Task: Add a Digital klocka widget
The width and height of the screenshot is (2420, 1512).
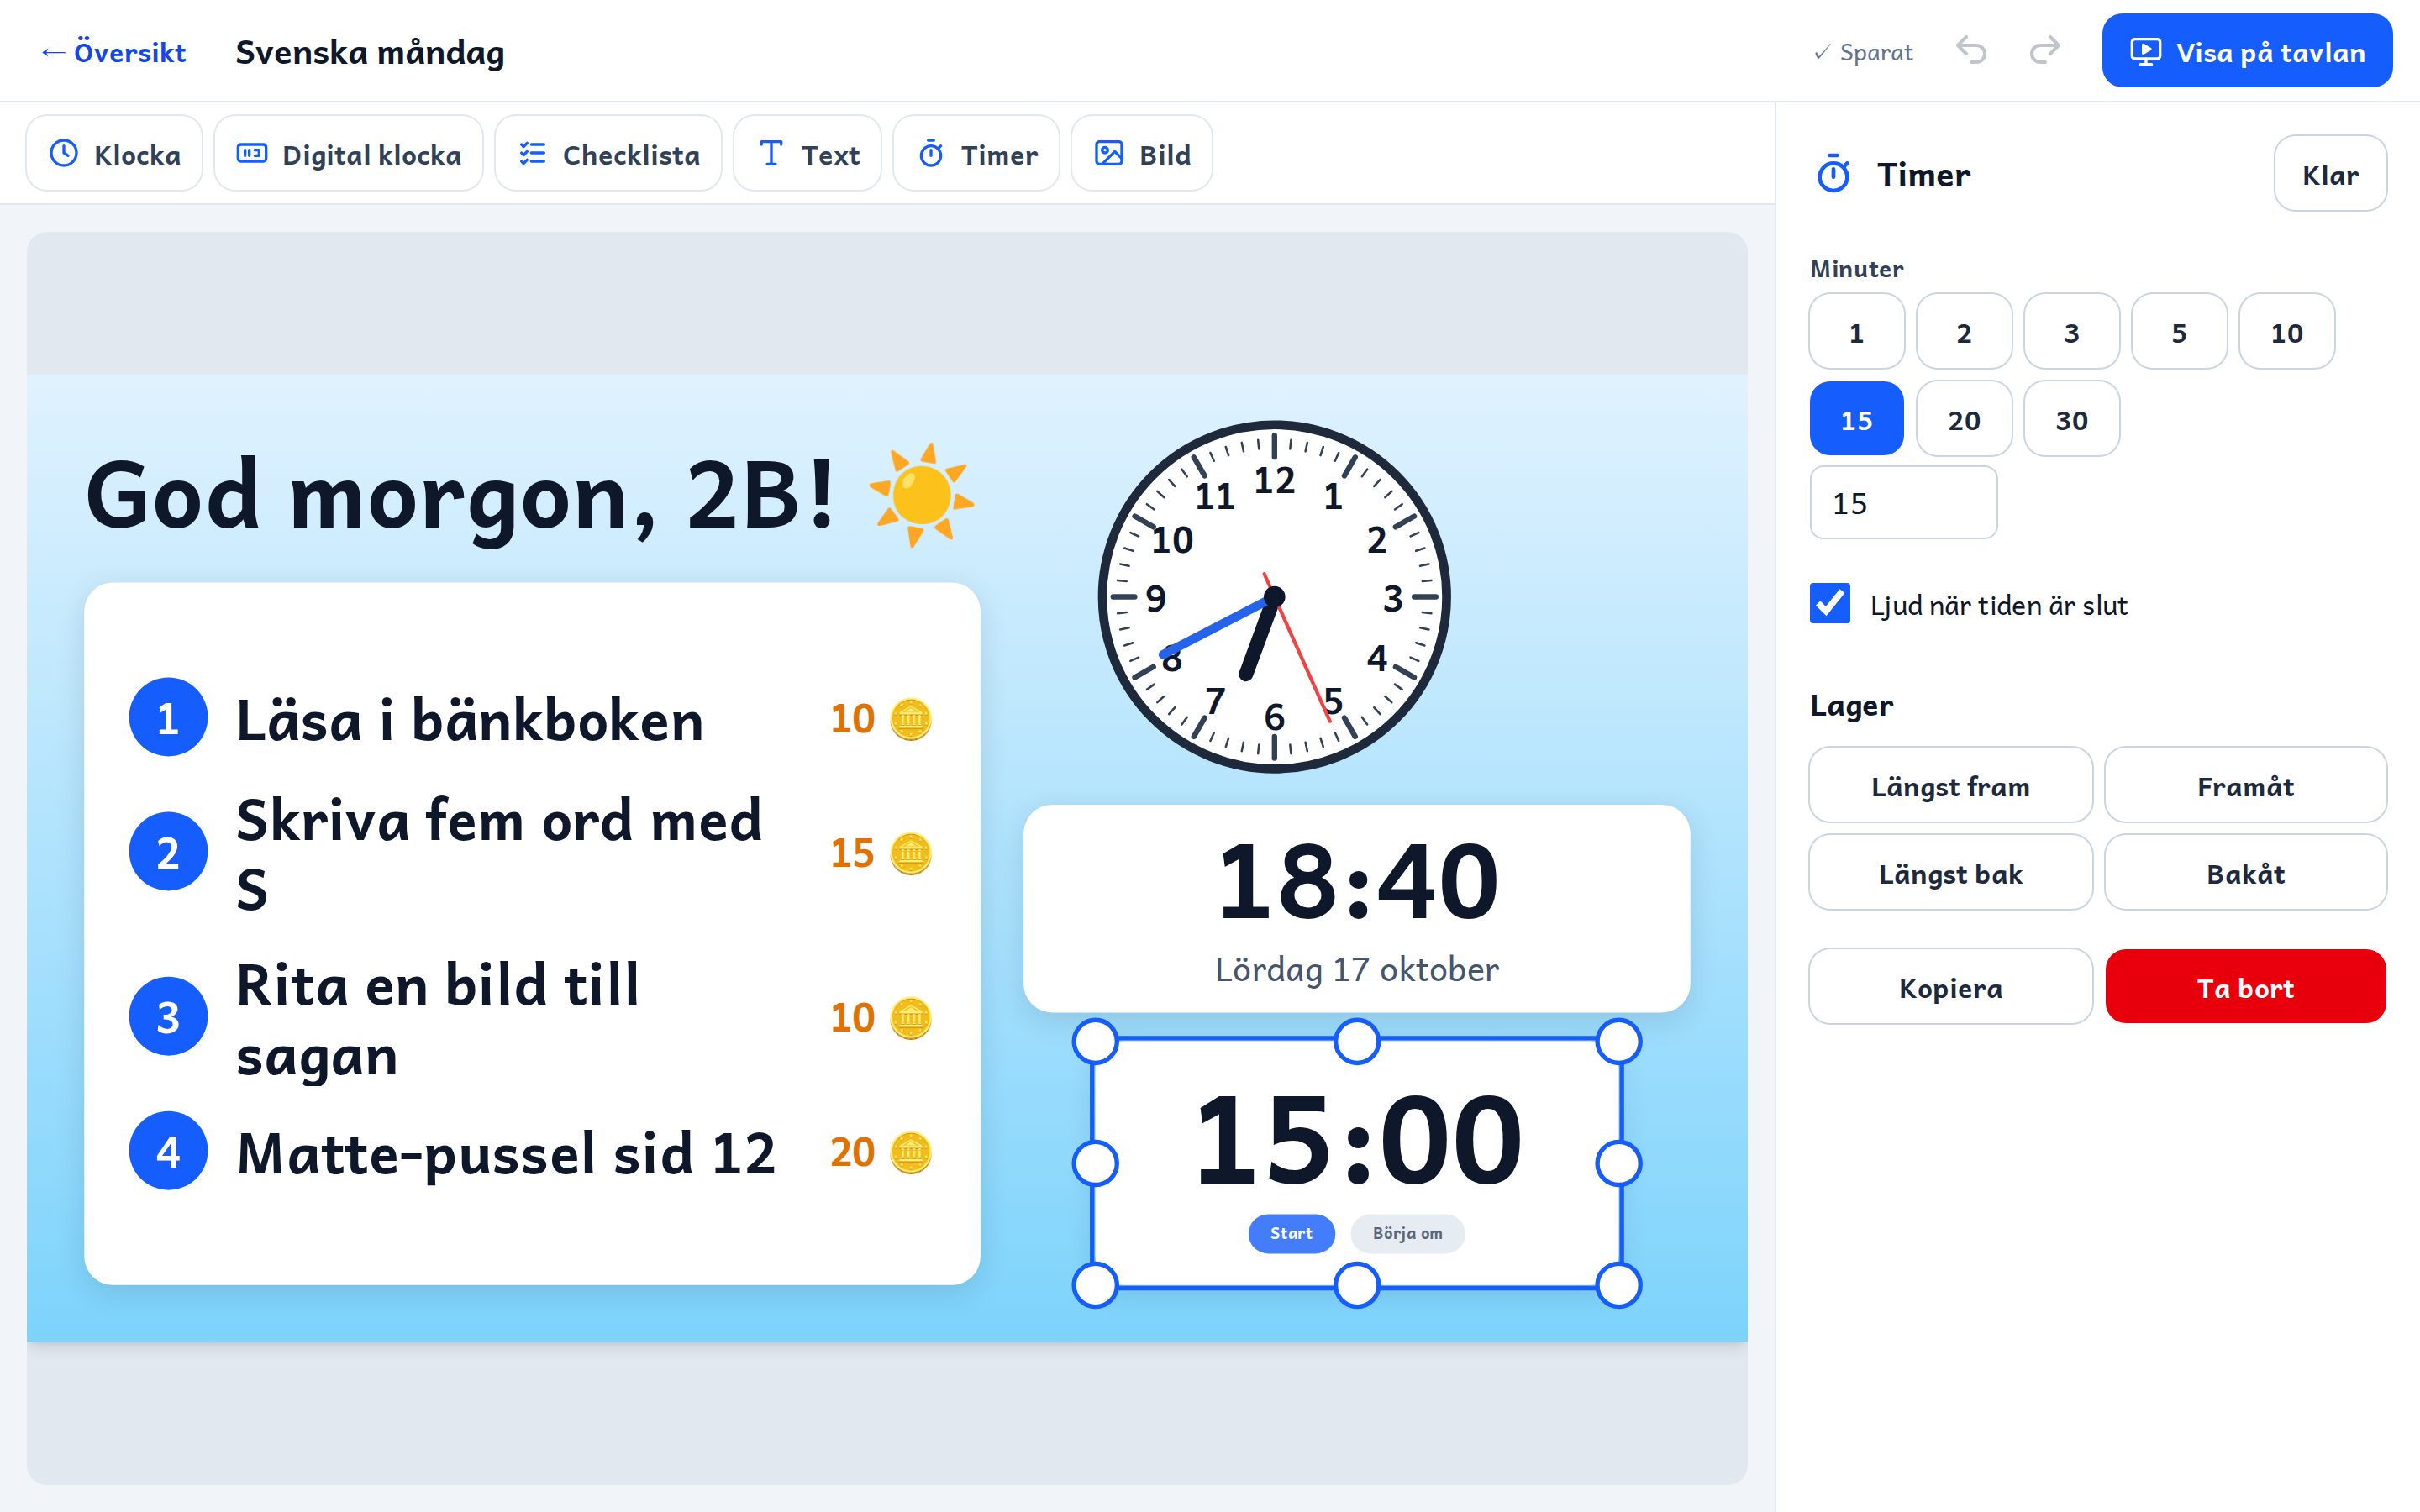Action: pos(348,154)
